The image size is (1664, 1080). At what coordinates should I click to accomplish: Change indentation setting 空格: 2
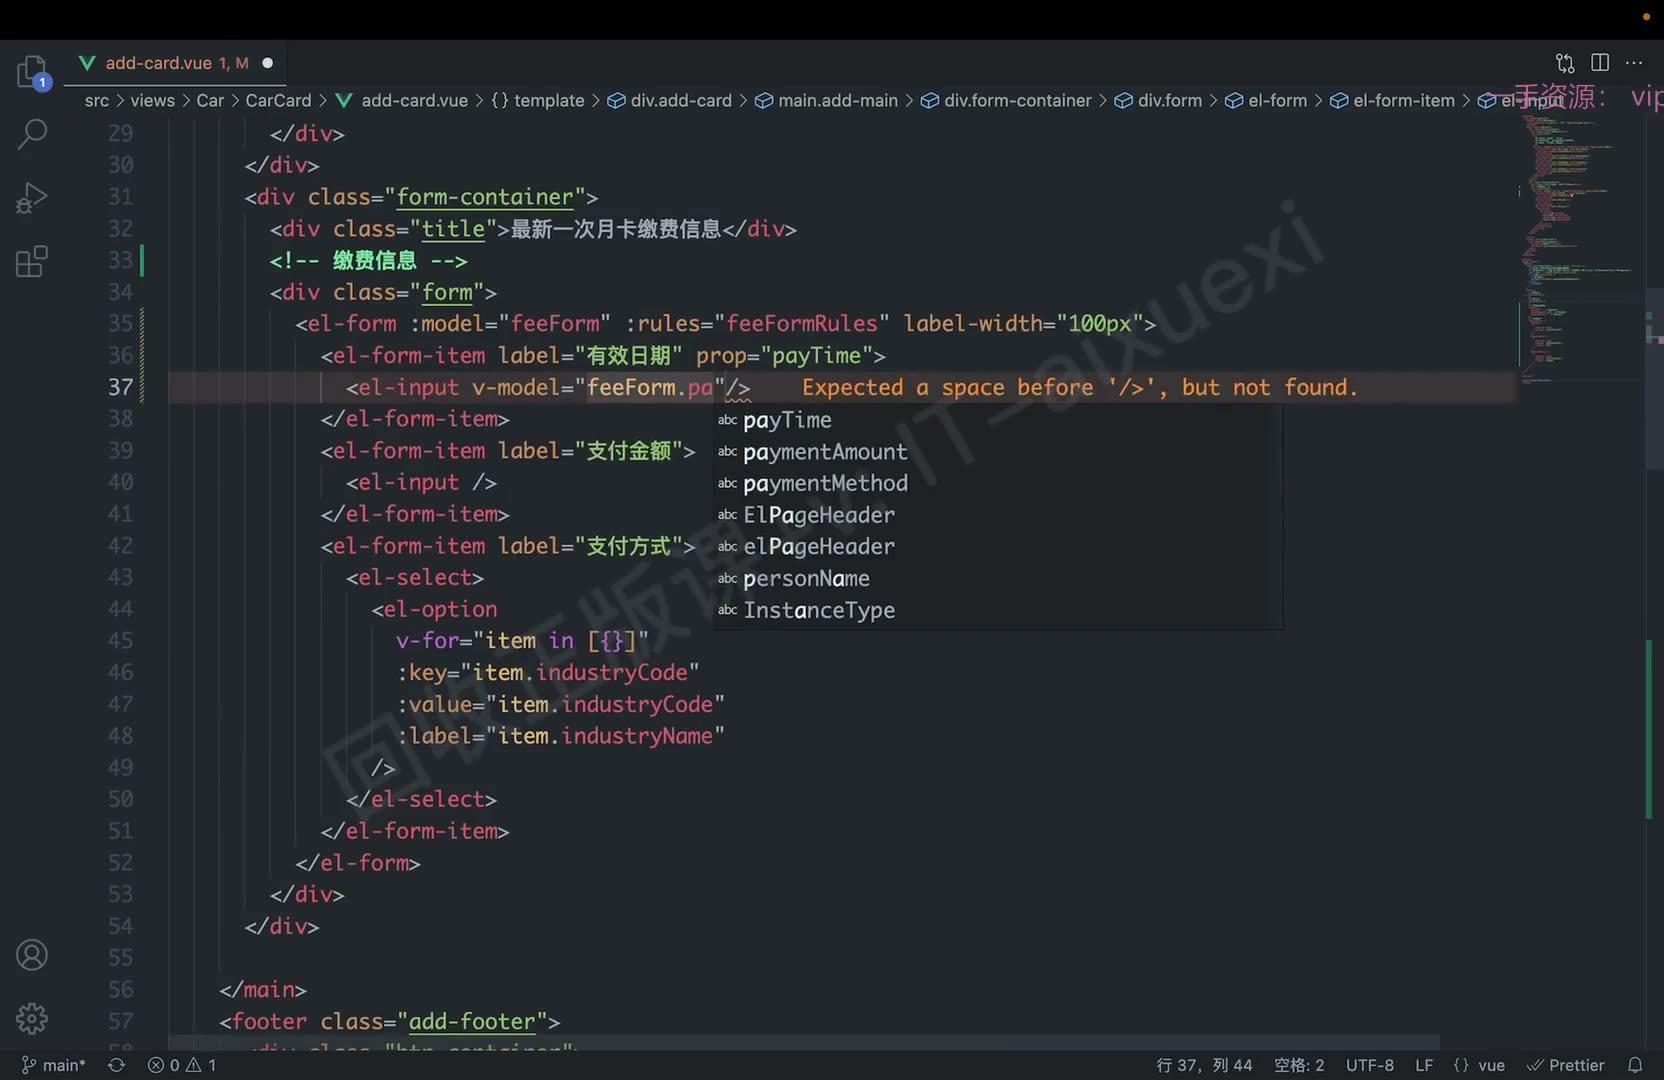click(x=1299, y=1065)
